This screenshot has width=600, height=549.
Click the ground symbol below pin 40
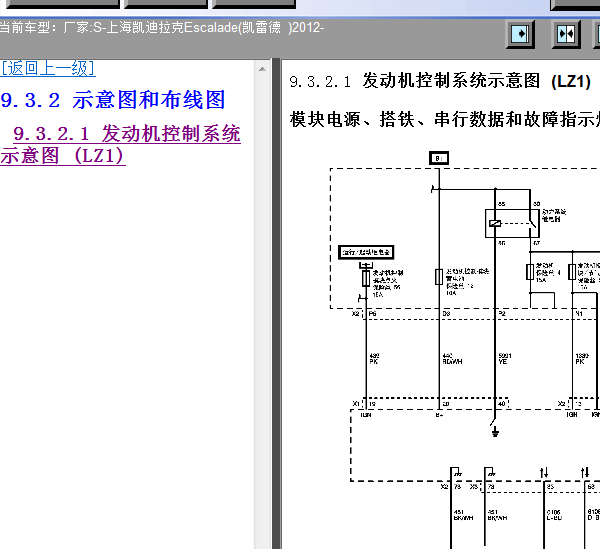495,430
